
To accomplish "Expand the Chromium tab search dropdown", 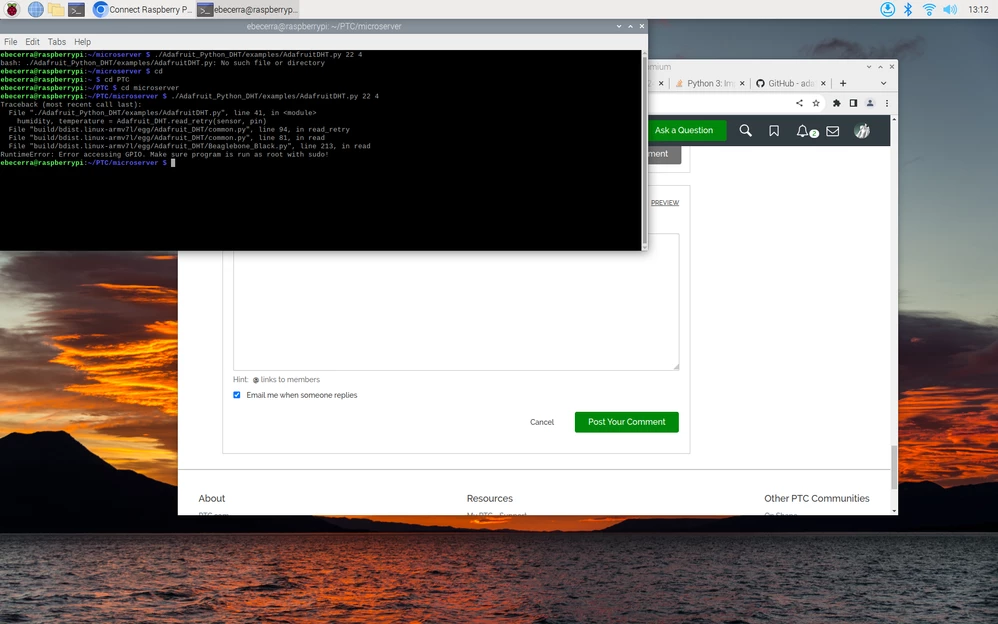I will [x=883, y=83].
